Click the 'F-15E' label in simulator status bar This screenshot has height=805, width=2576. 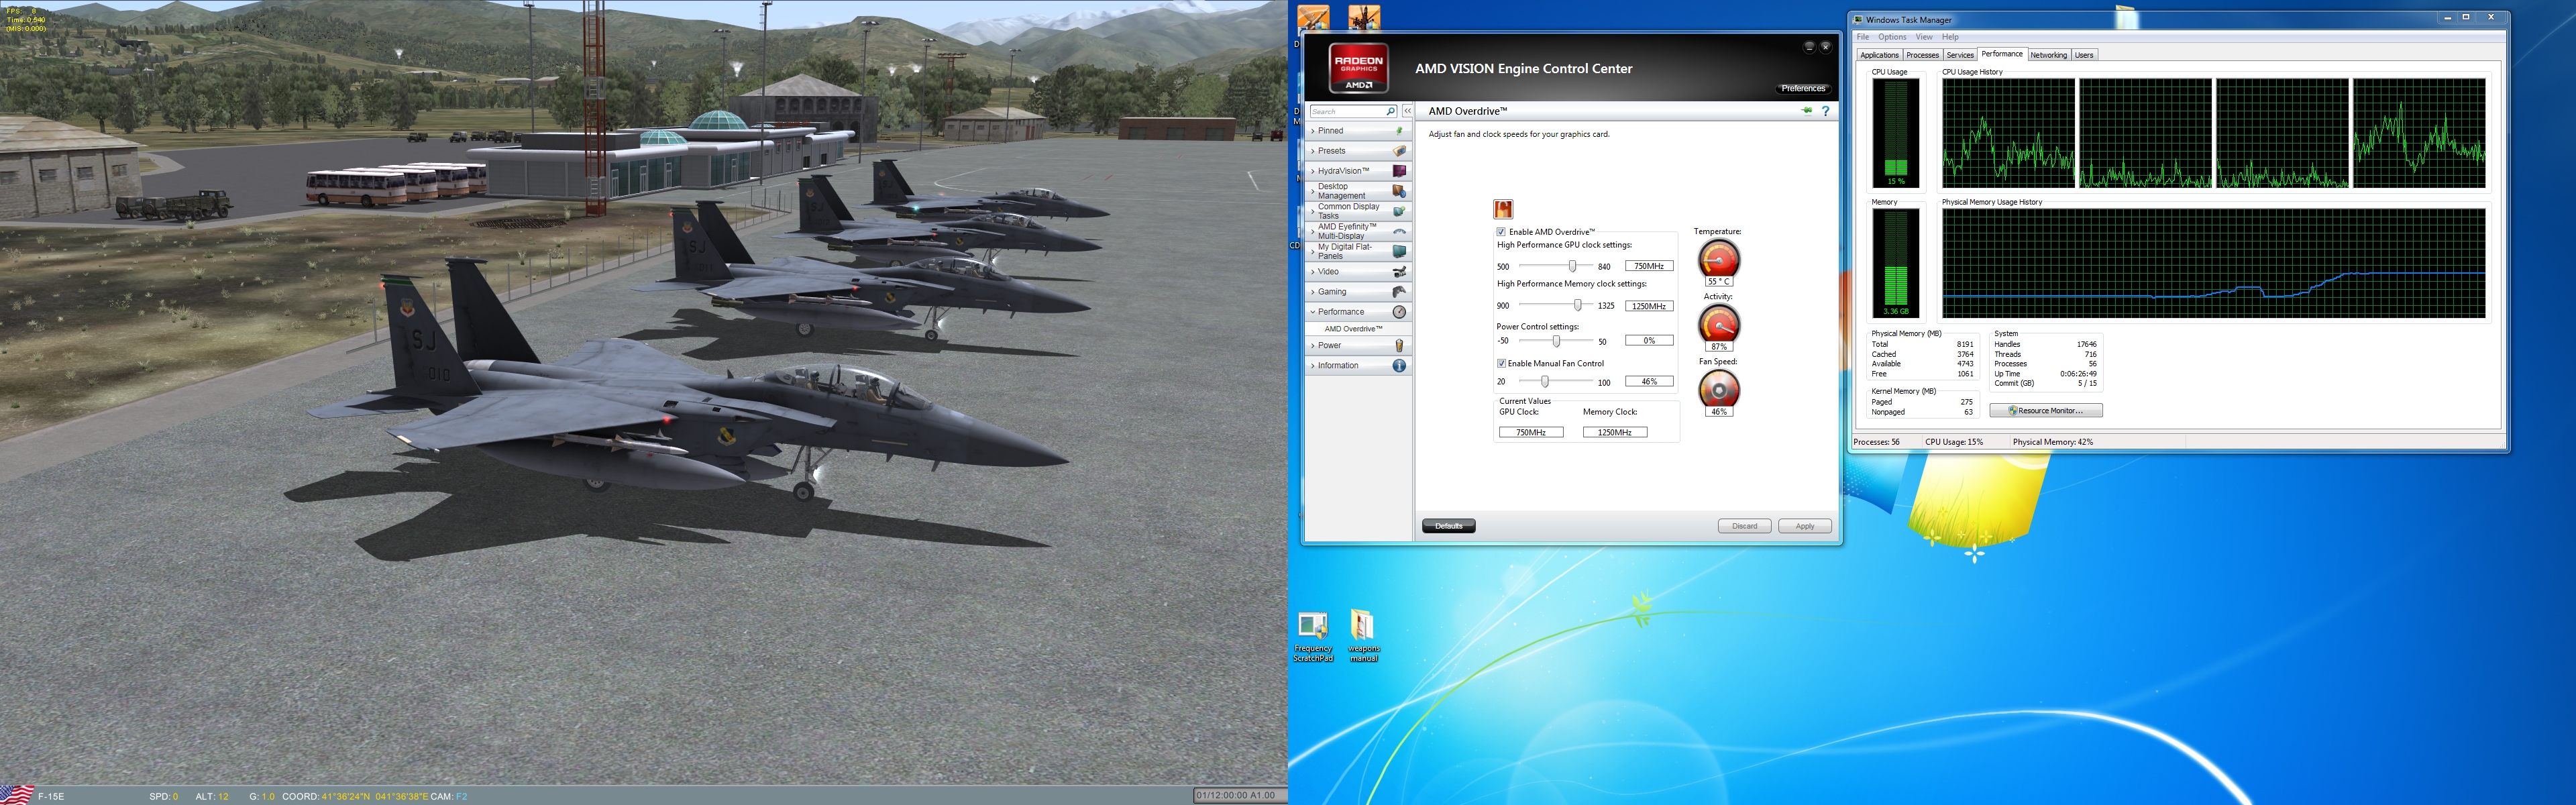click(51, 796)
